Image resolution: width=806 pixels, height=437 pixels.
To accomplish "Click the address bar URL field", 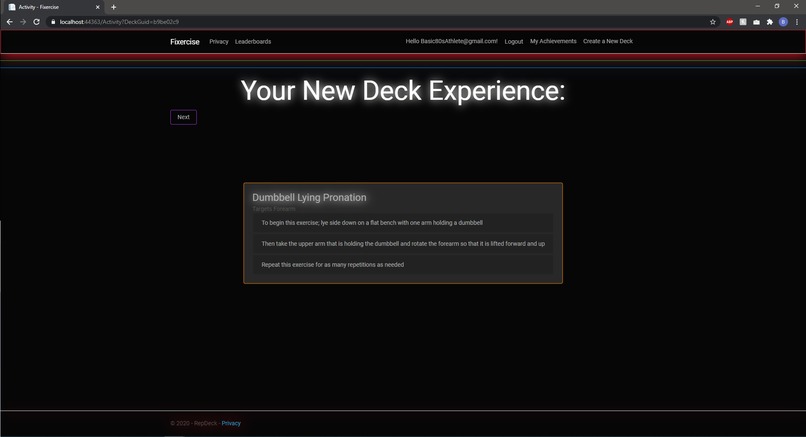I will 380,22.
